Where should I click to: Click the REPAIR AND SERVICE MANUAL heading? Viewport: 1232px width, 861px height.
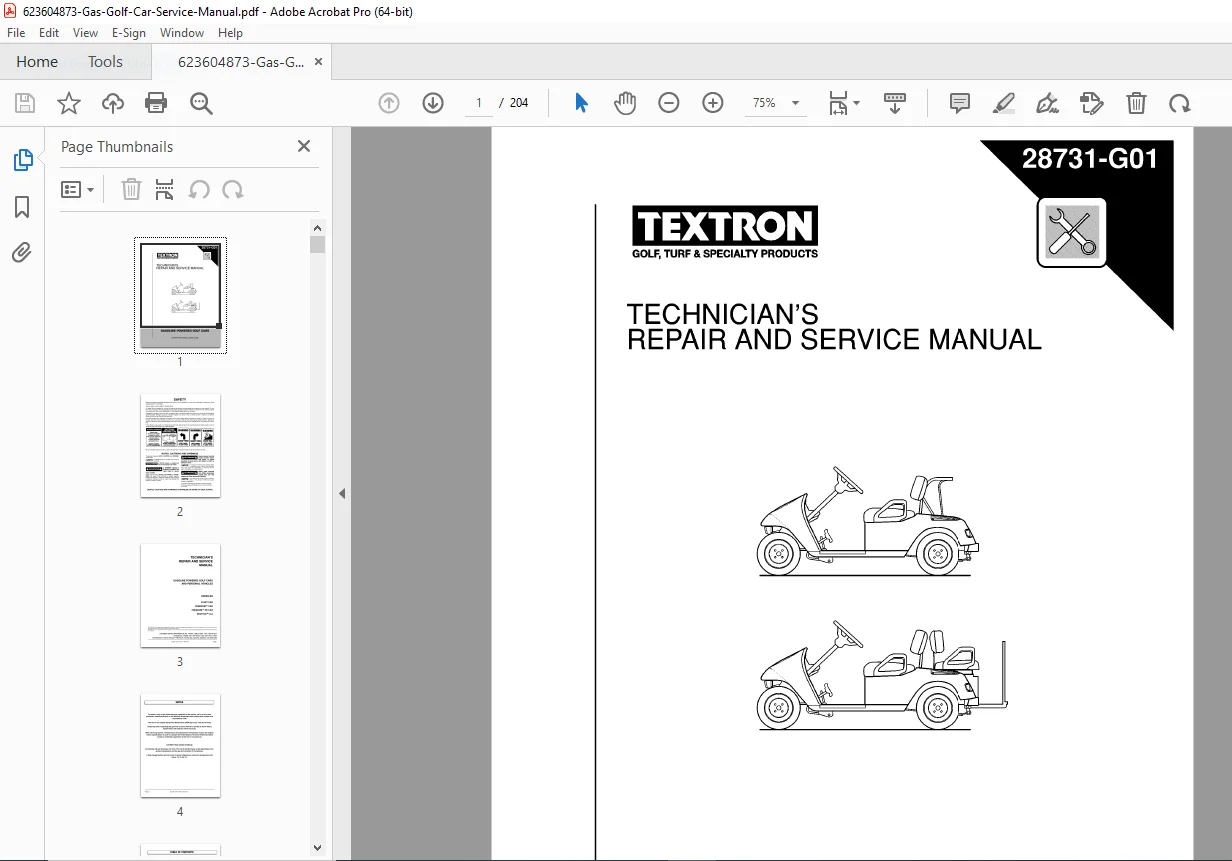[834, 340]
